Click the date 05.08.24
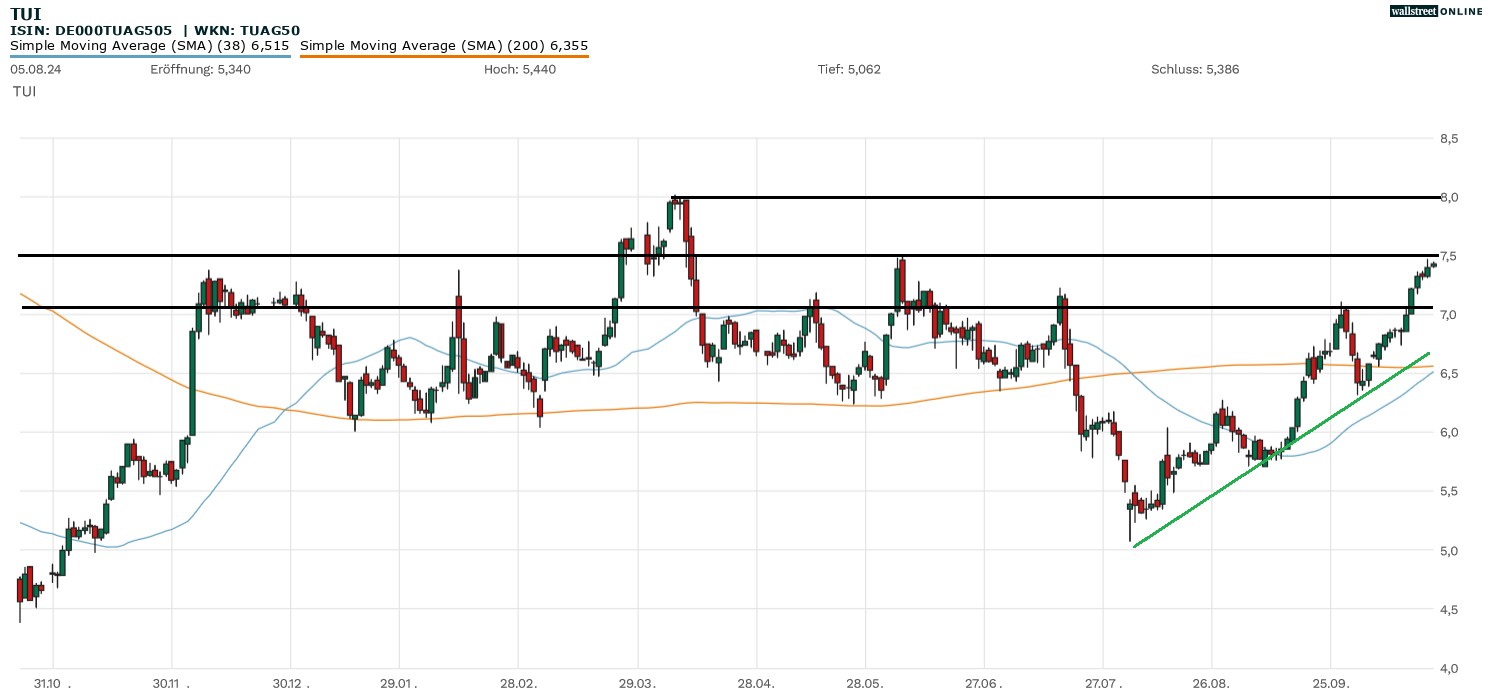1490x689 pixels. [x=34, y=69]
